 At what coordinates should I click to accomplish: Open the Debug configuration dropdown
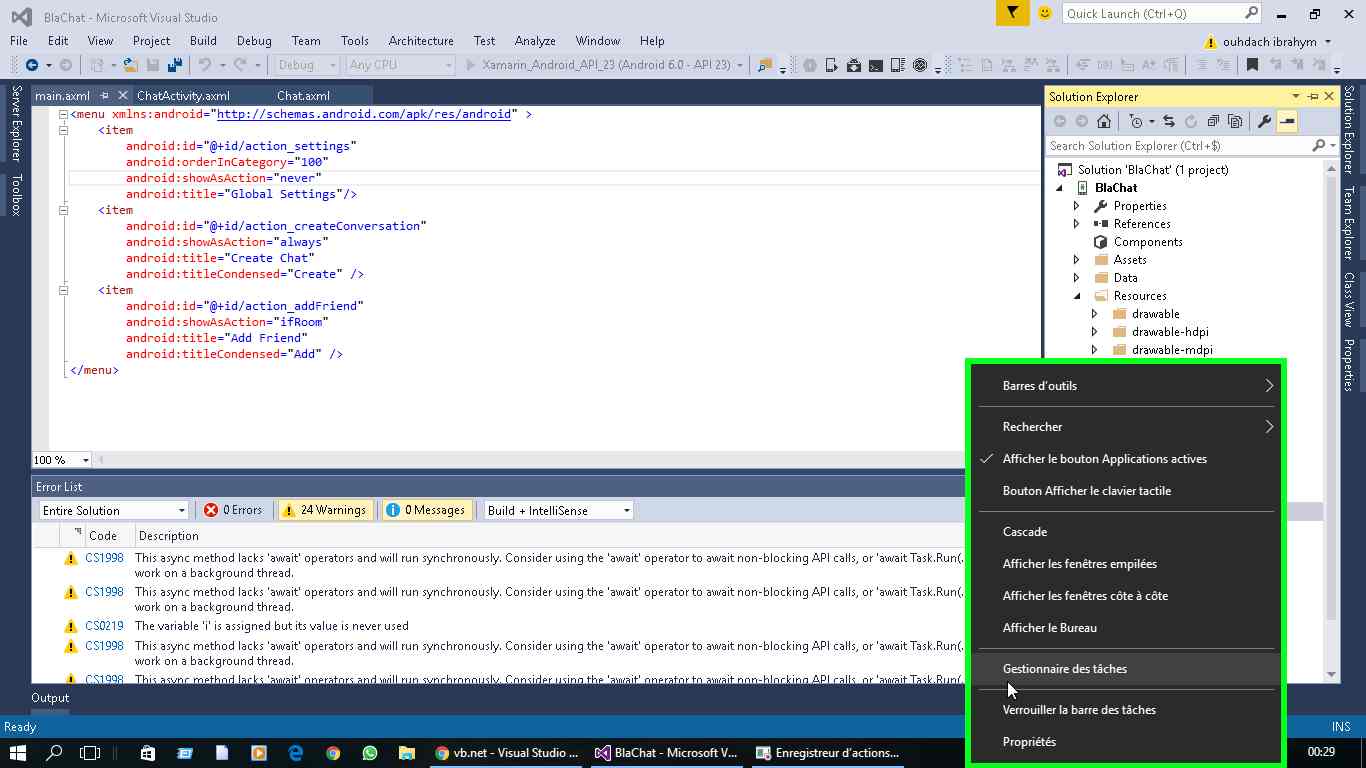[x=306, y=65]
